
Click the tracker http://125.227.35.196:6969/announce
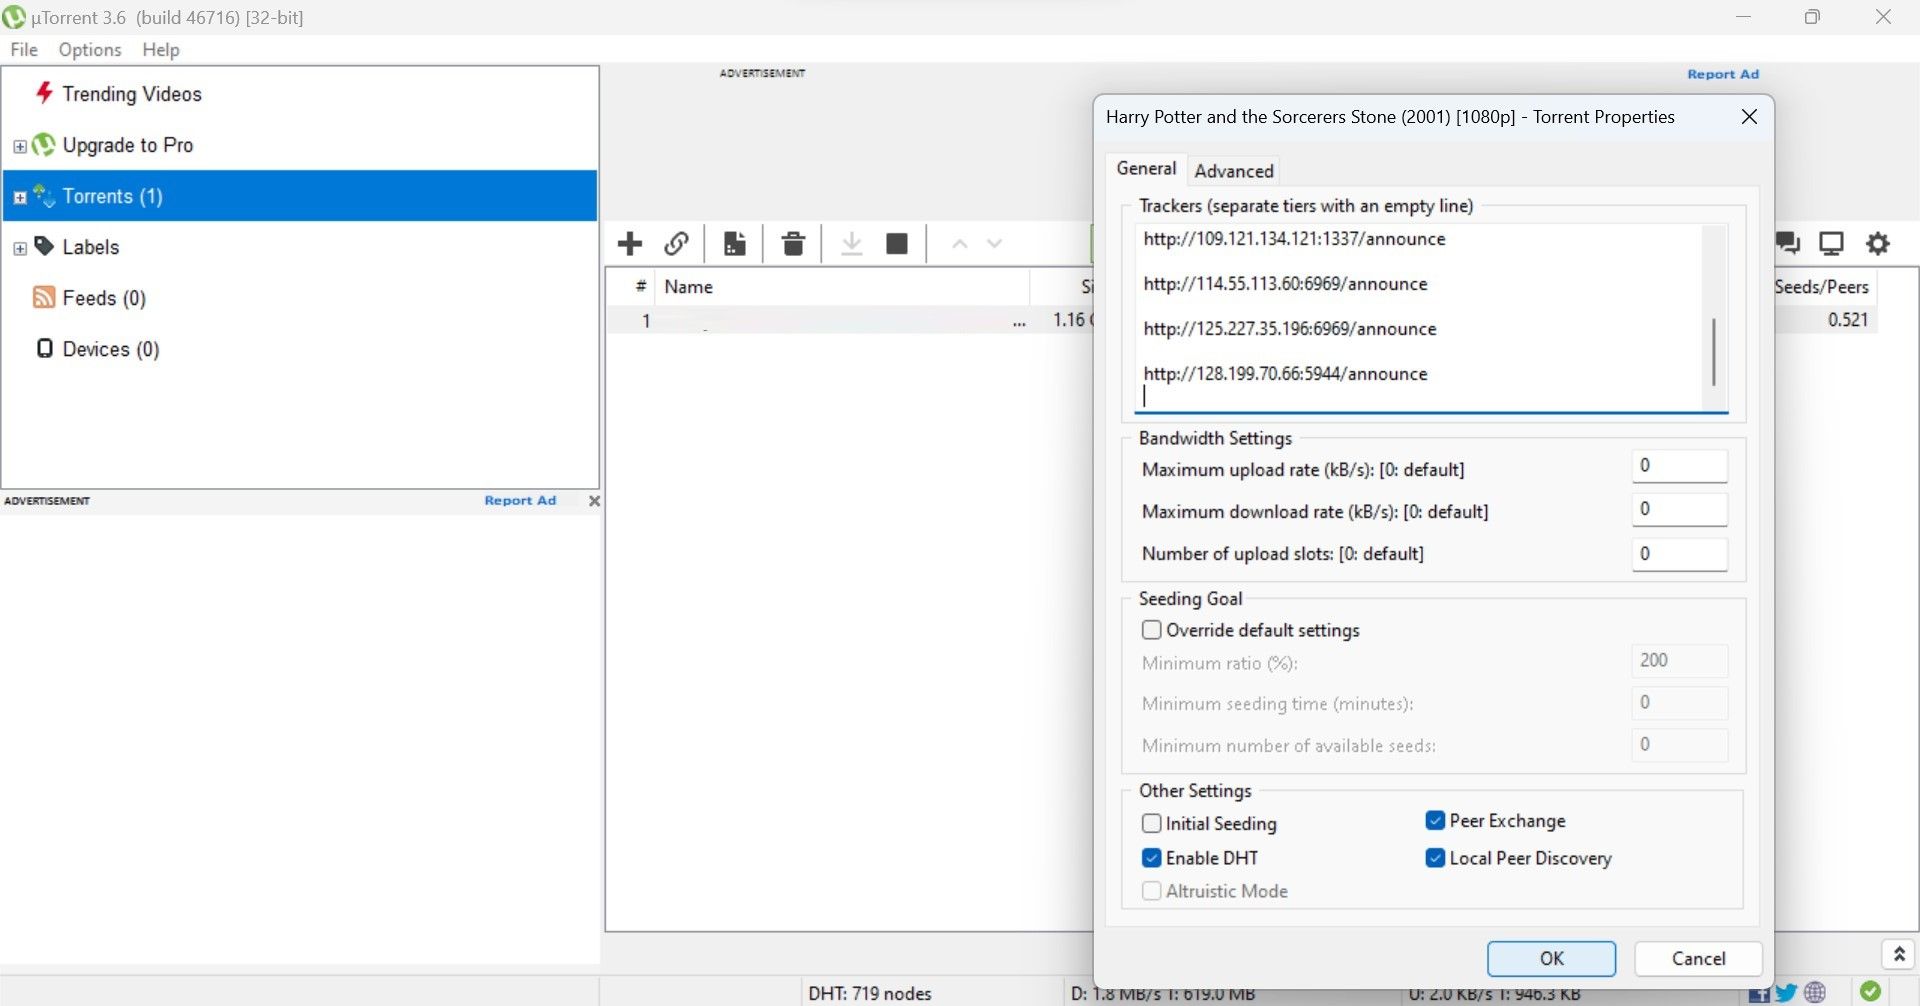pos(1290,329)
